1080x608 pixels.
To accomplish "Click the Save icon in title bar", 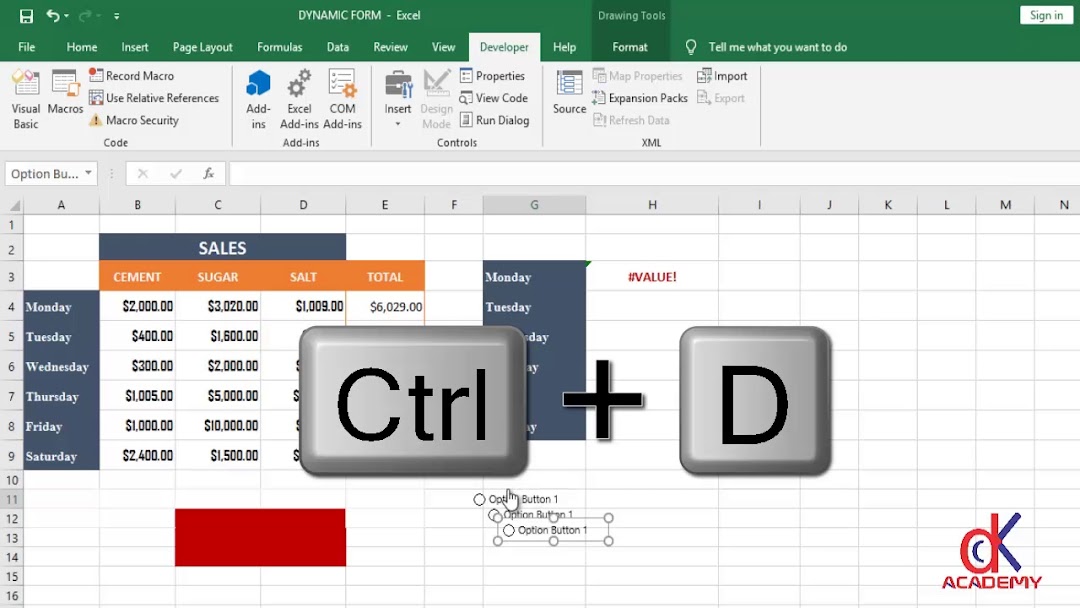I will (26, 16).
